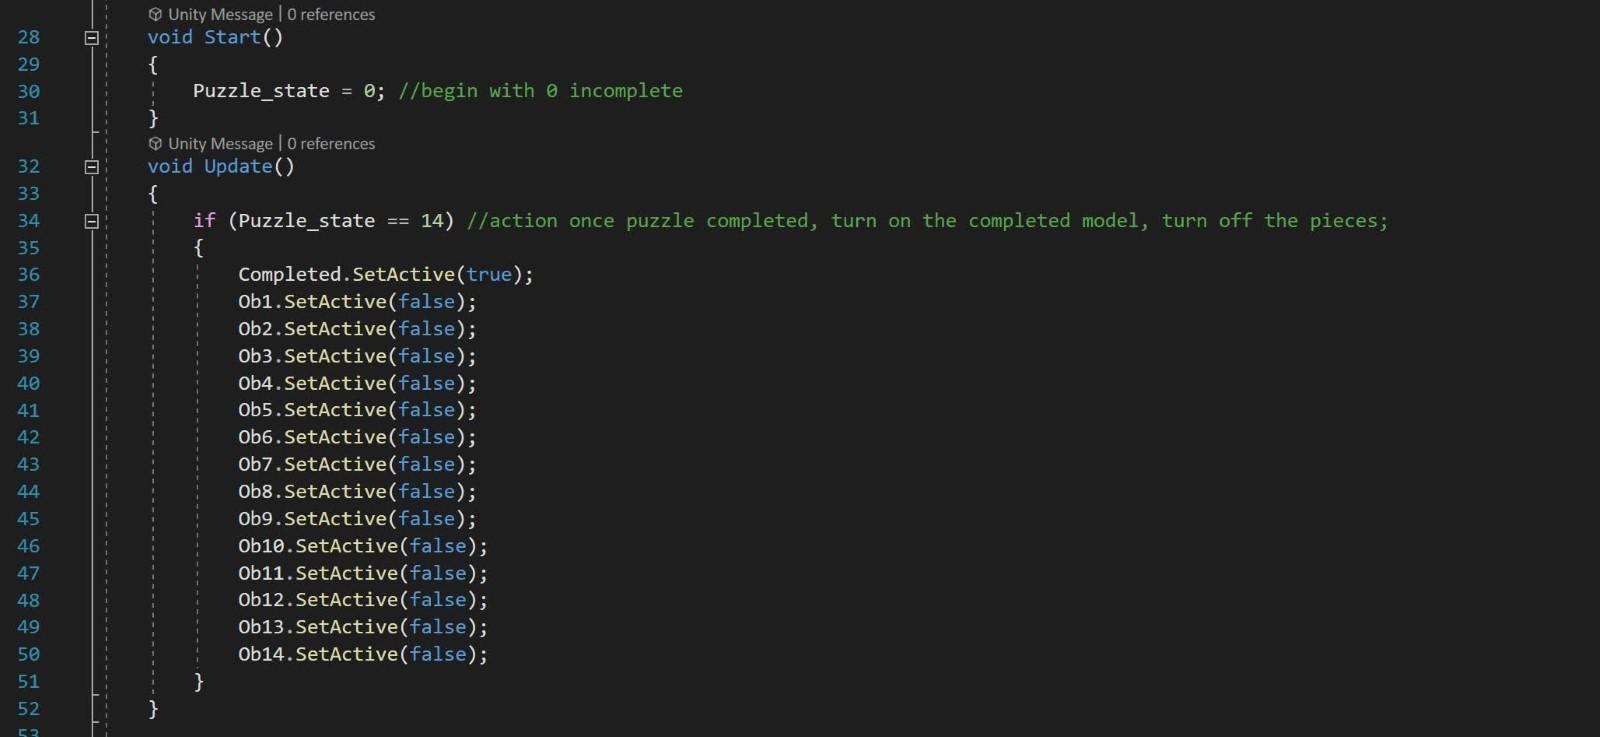1600x737 pixels.
Task: Click the Ob14.SetActive(false) statement
Action: (x=363, y=654)
